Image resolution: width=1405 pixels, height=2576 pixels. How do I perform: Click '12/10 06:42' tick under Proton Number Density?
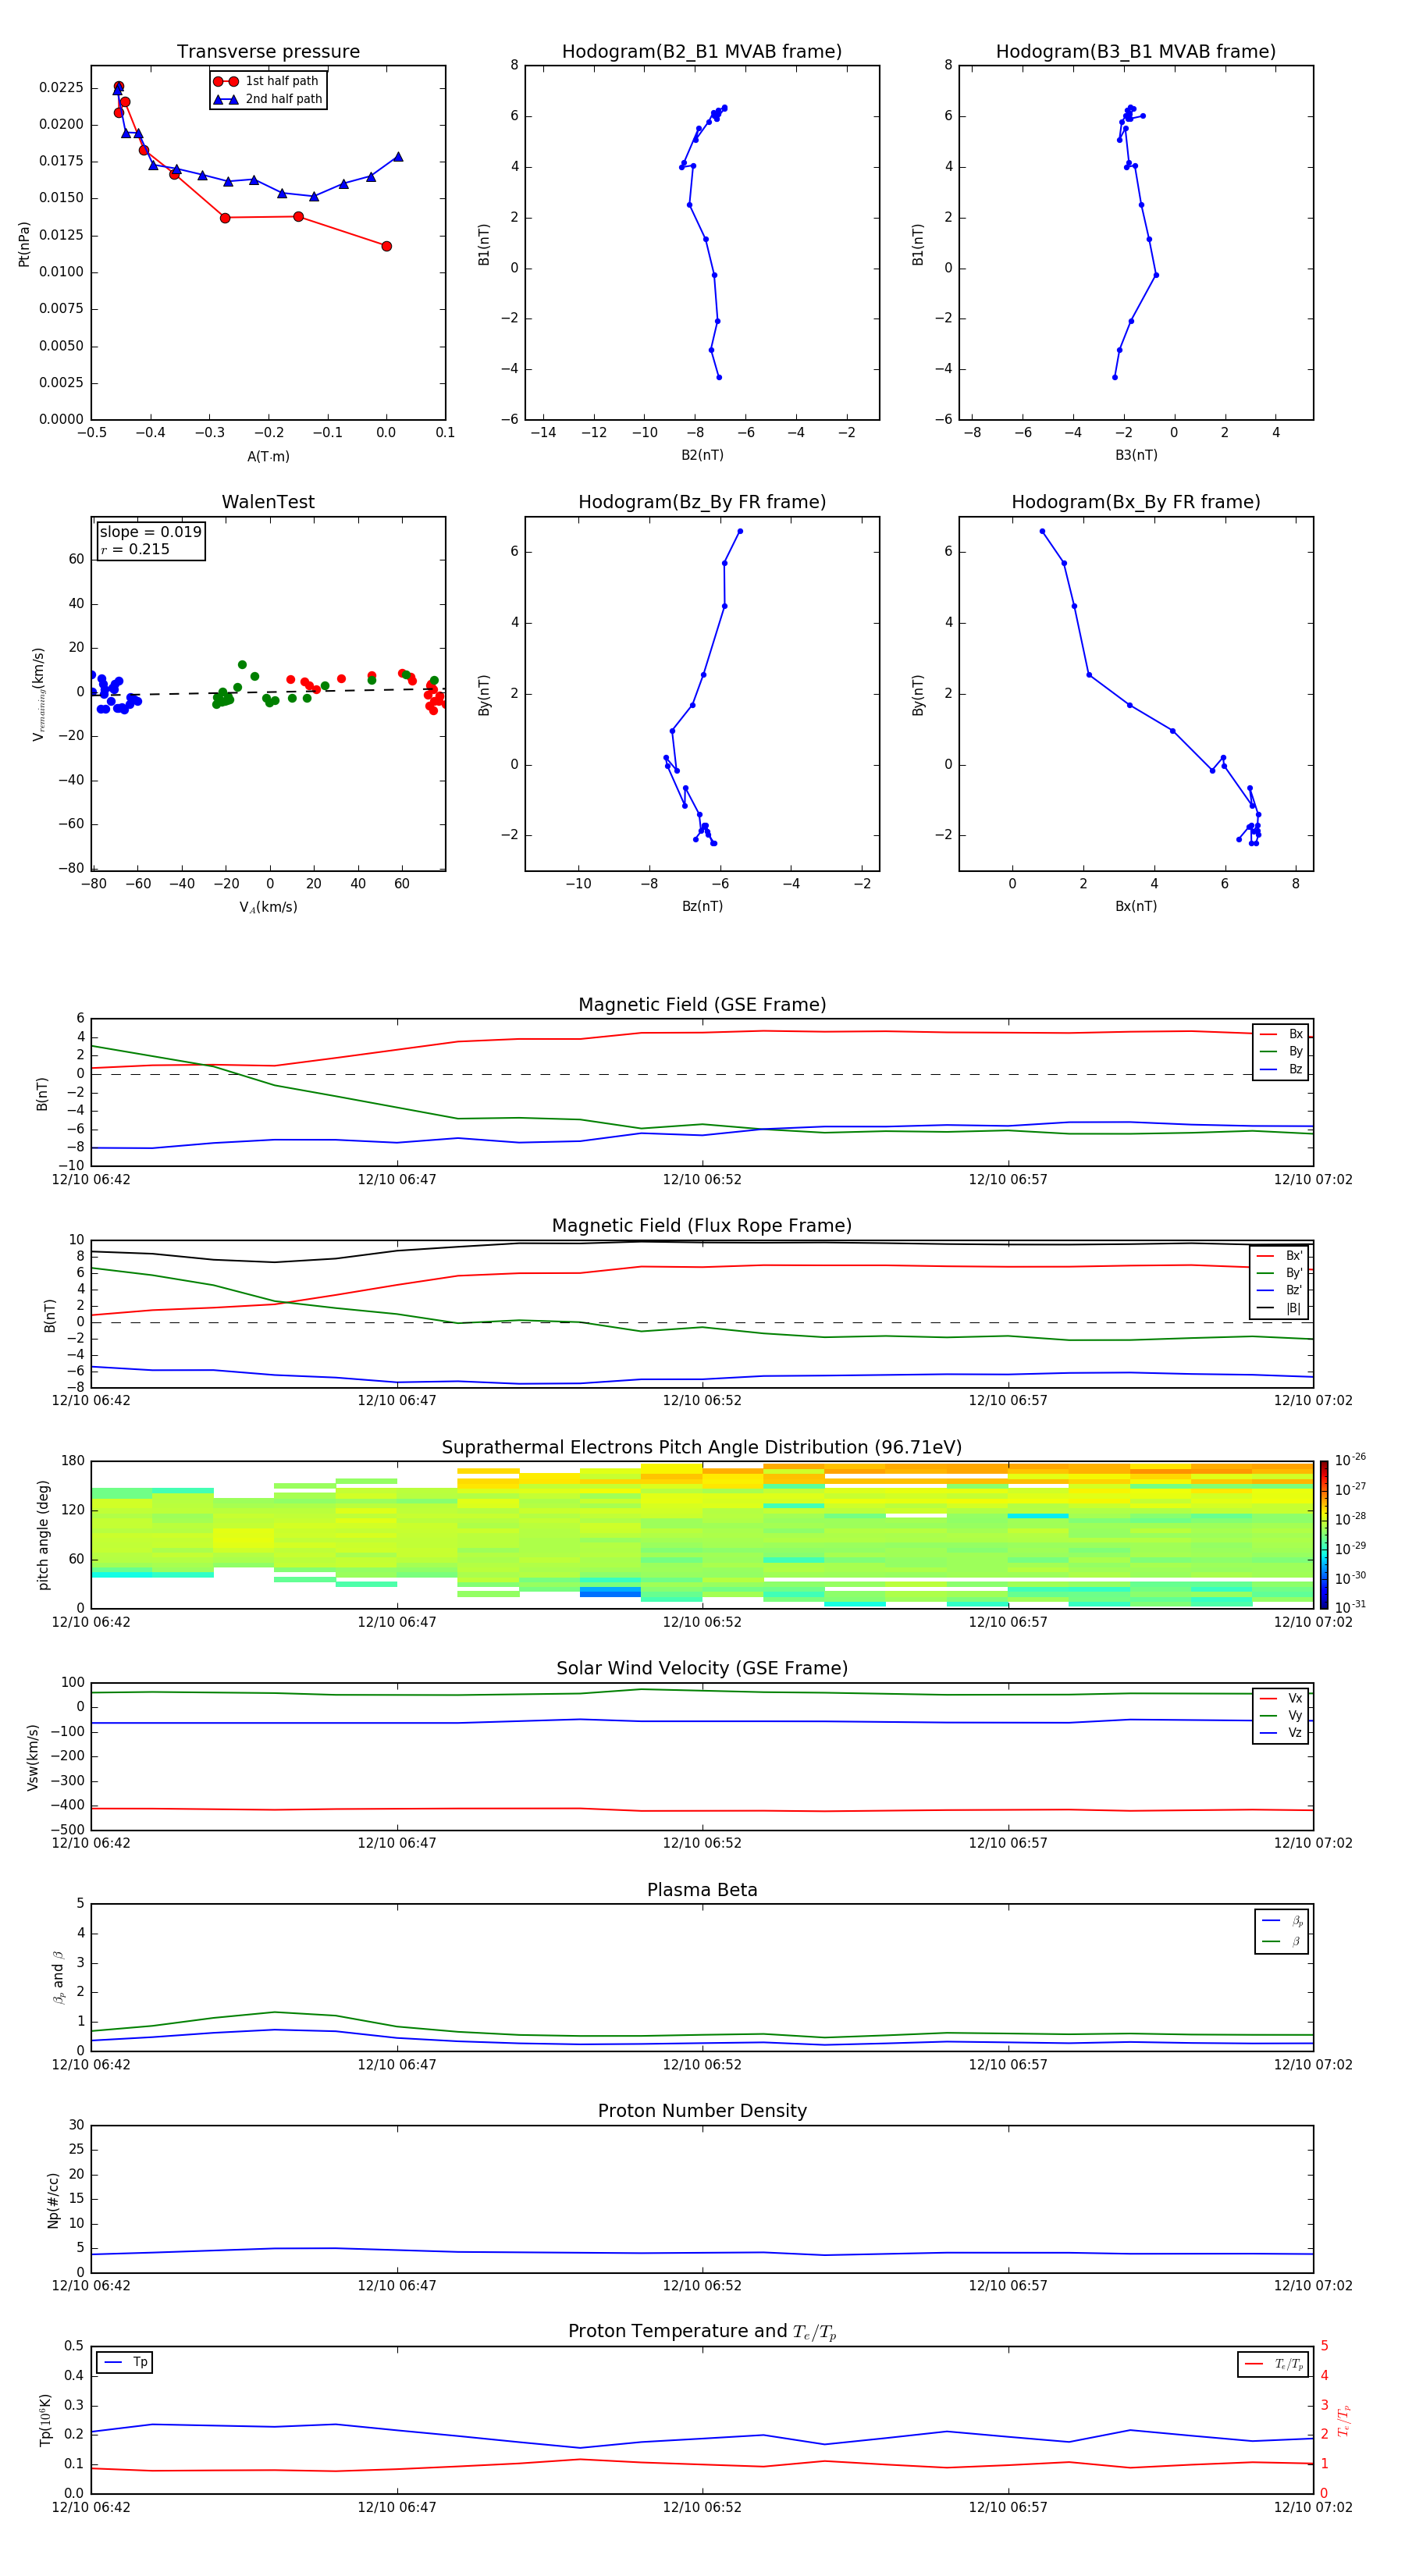click(91, 2286)
